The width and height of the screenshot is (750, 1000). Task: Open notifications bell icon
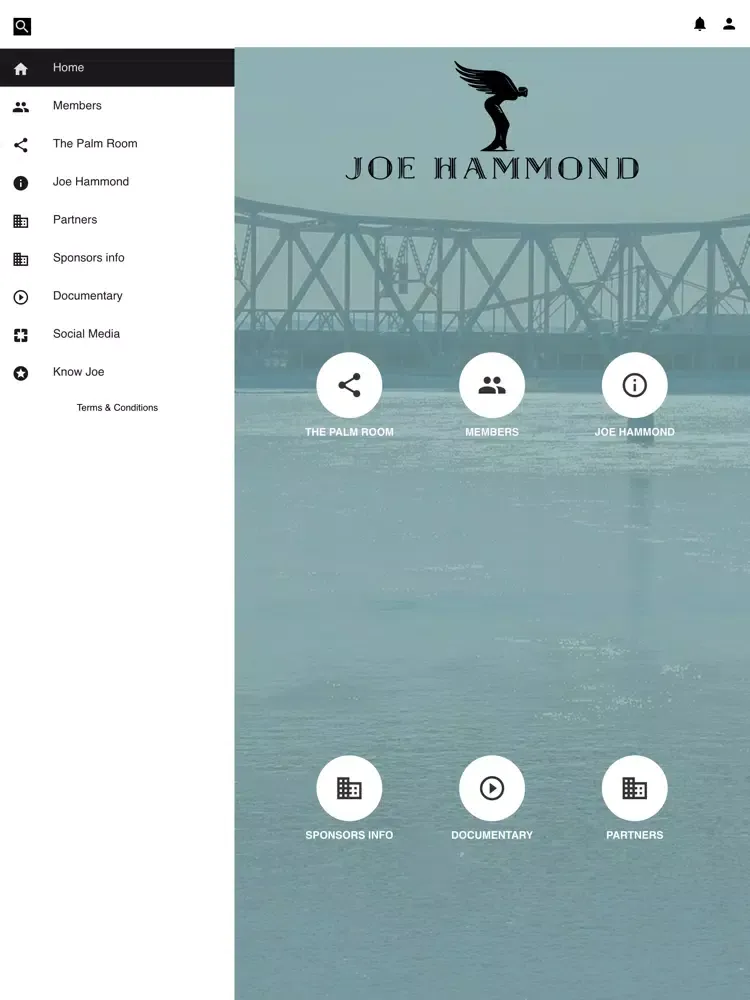[x=700, y=24]
